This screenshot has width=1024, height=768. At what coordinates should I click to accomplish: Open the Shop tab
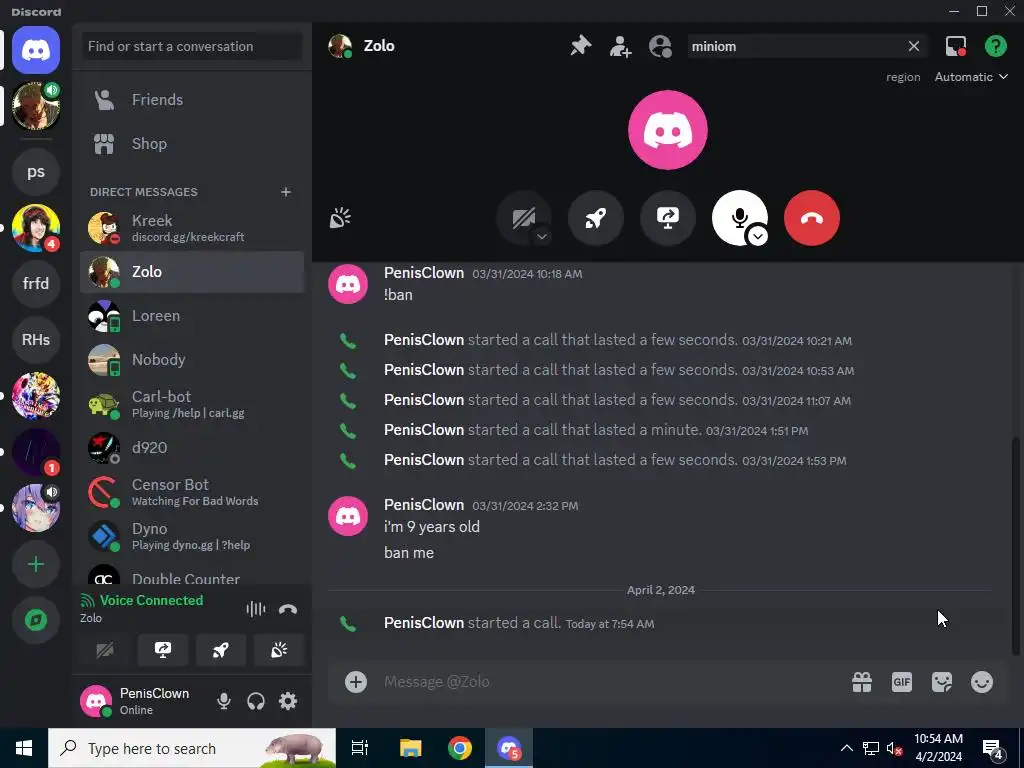pyautogui.click(x=192, y=144)
